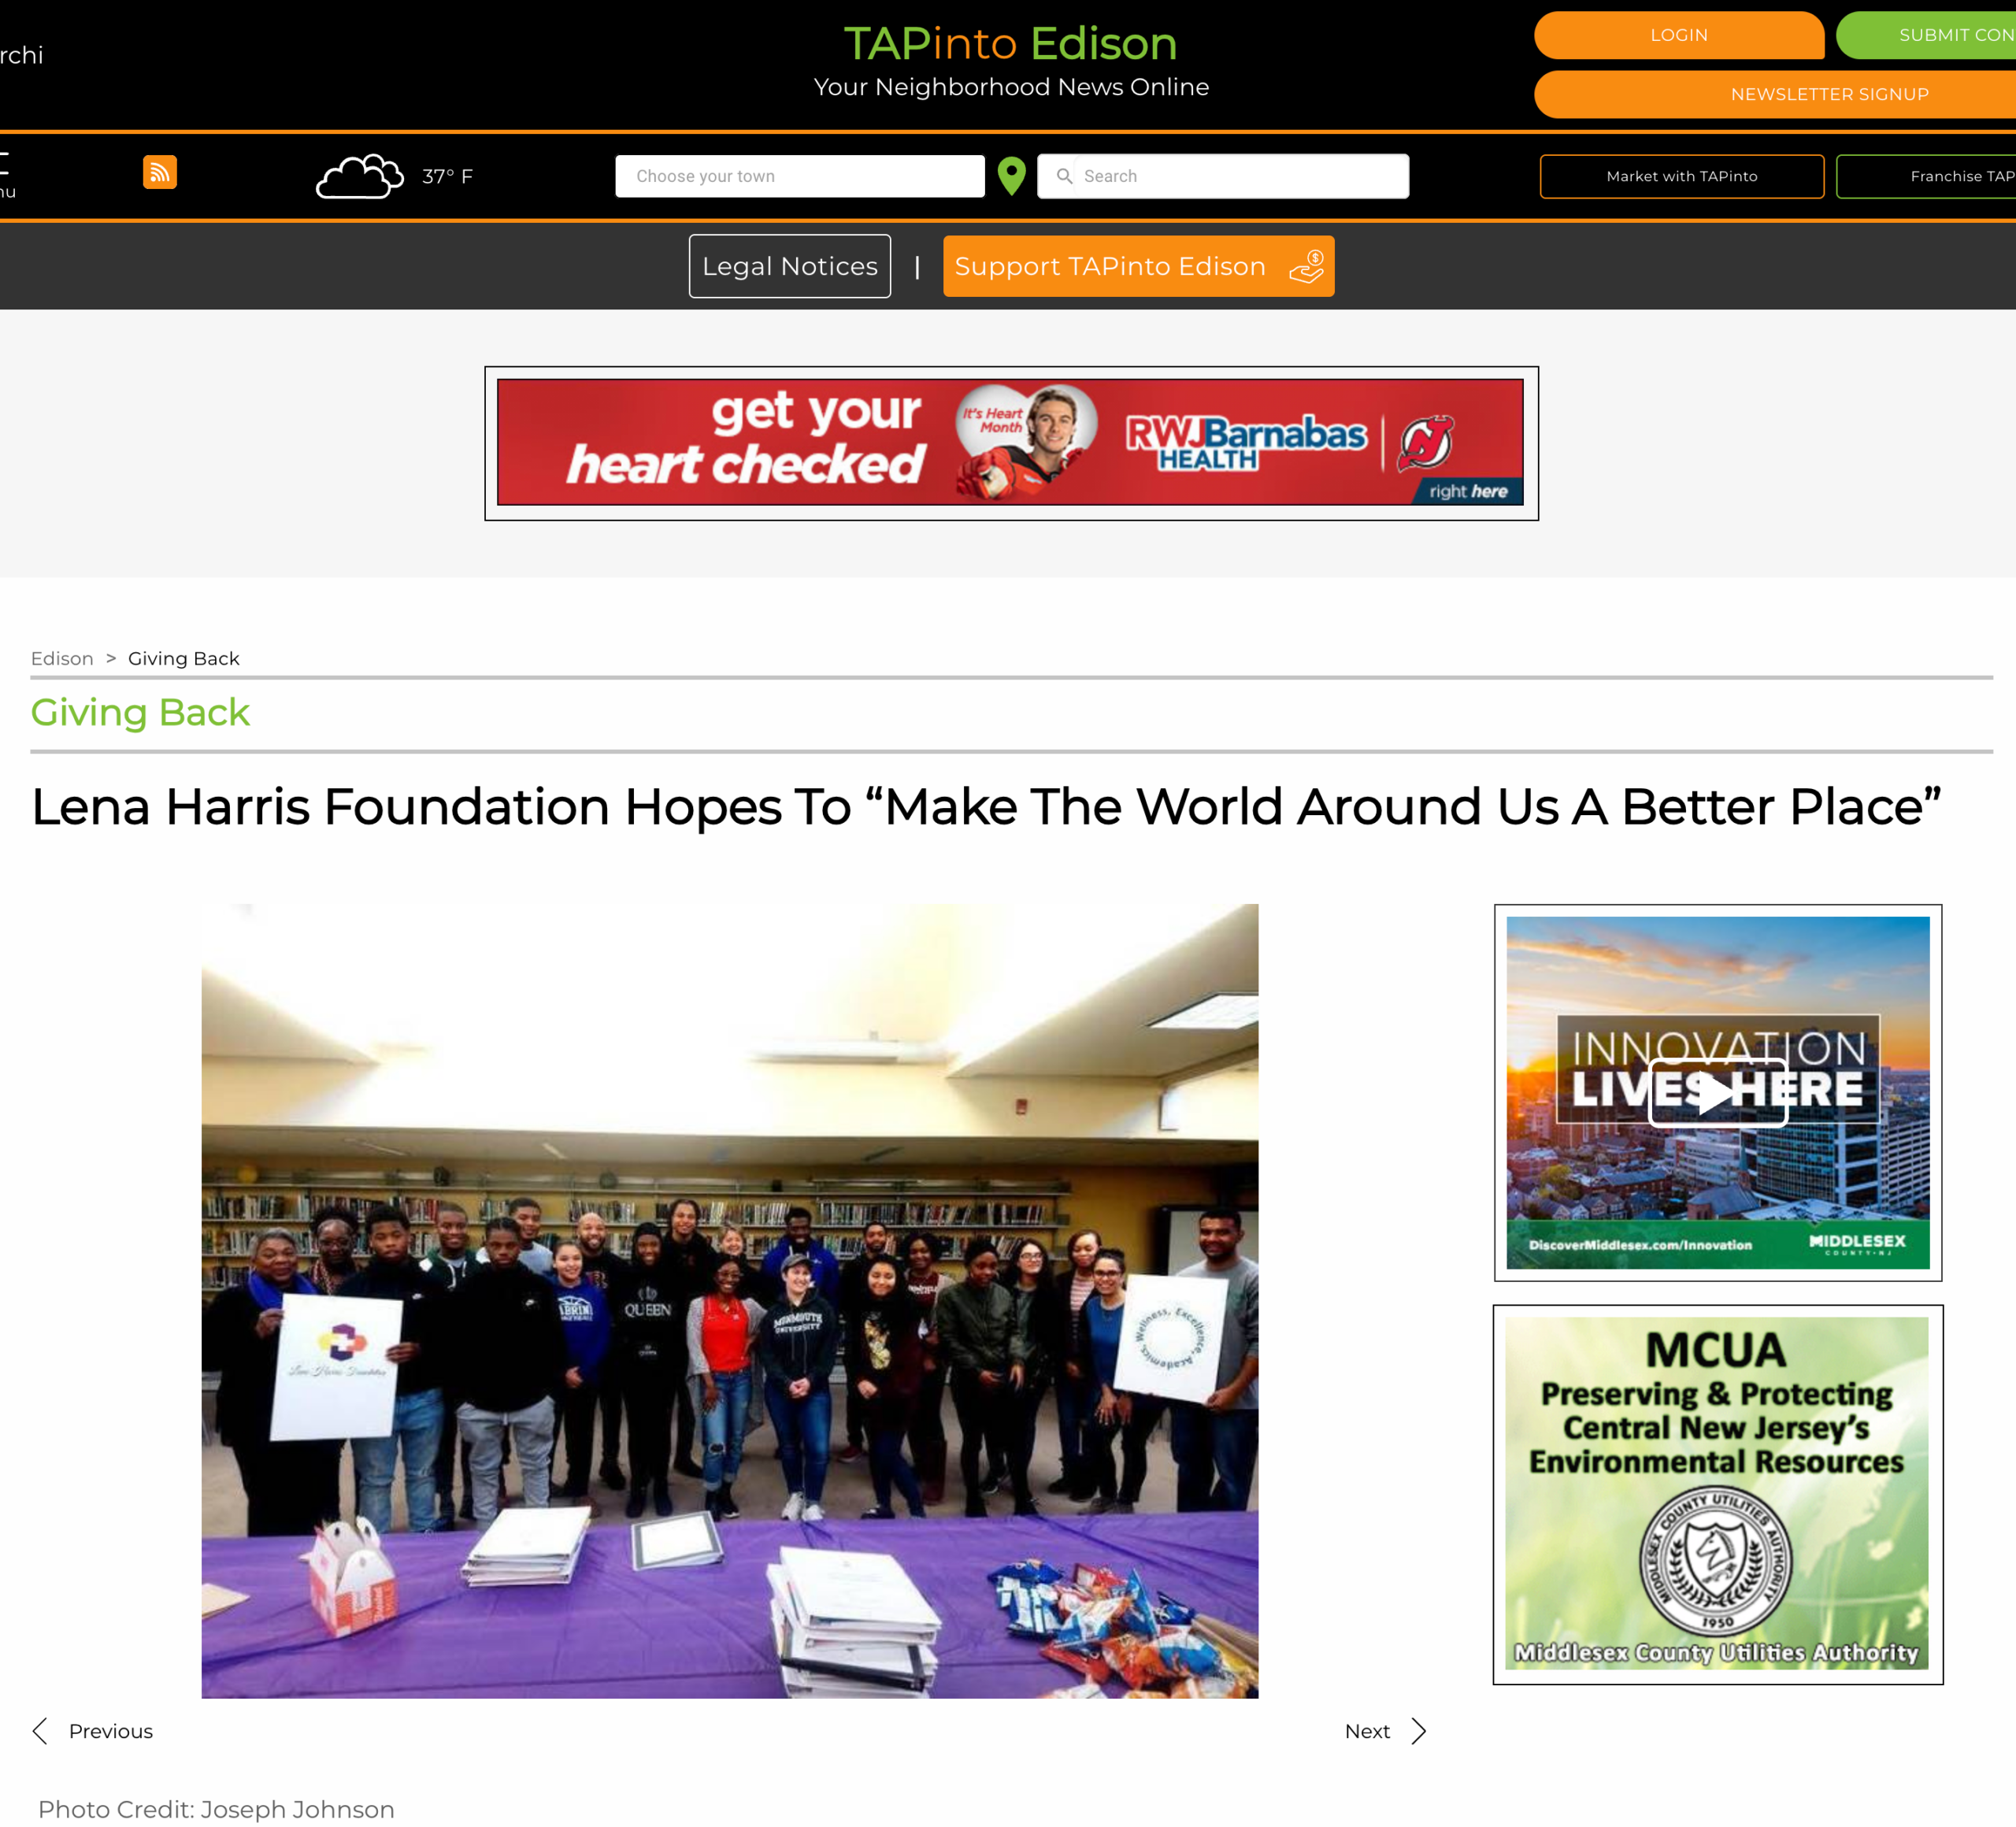Click the Photo Credit: Joseph Johnson caption
The height and width of the screenshot is (1827, 2016).
tap(216, 1809)
